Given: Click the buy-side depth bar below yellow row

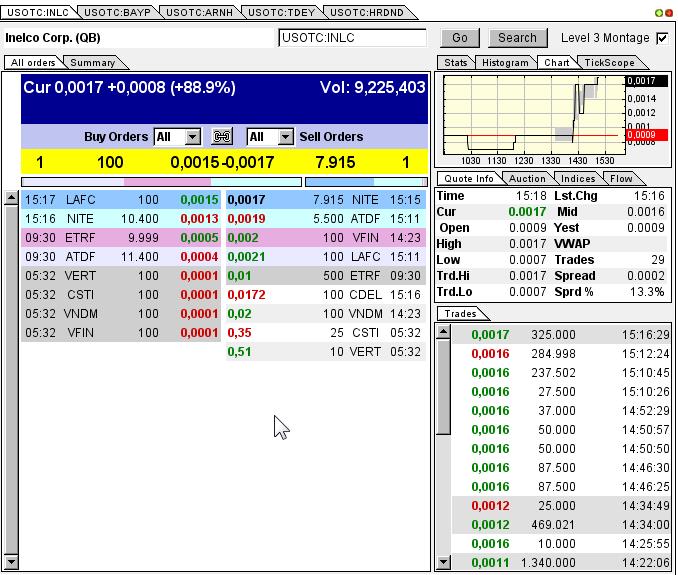Looking at the screenshot, I should click(161, 182).
